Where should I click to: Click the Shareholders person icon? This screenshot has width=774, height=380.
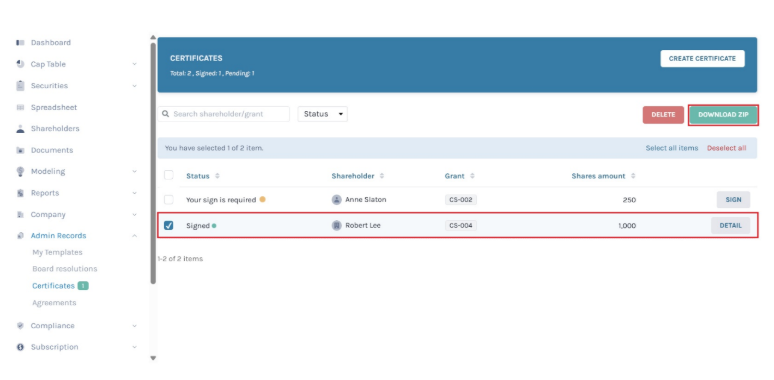point(20,129)
